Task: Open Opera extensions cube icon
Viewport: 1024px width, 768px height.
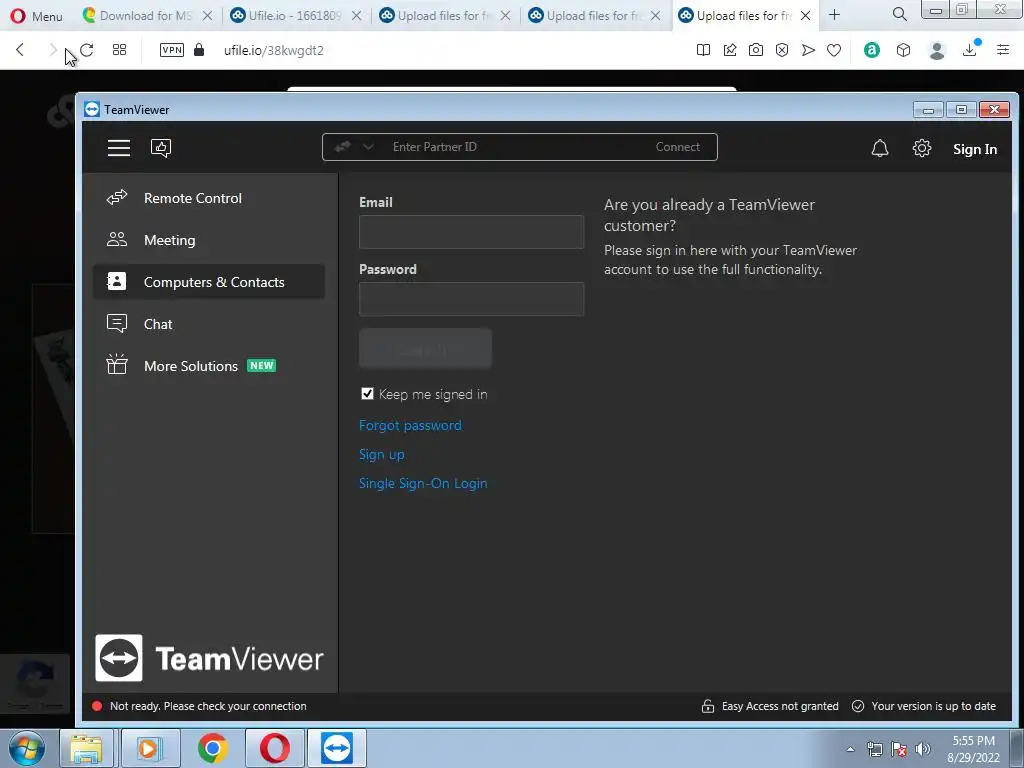Action: 903,50
